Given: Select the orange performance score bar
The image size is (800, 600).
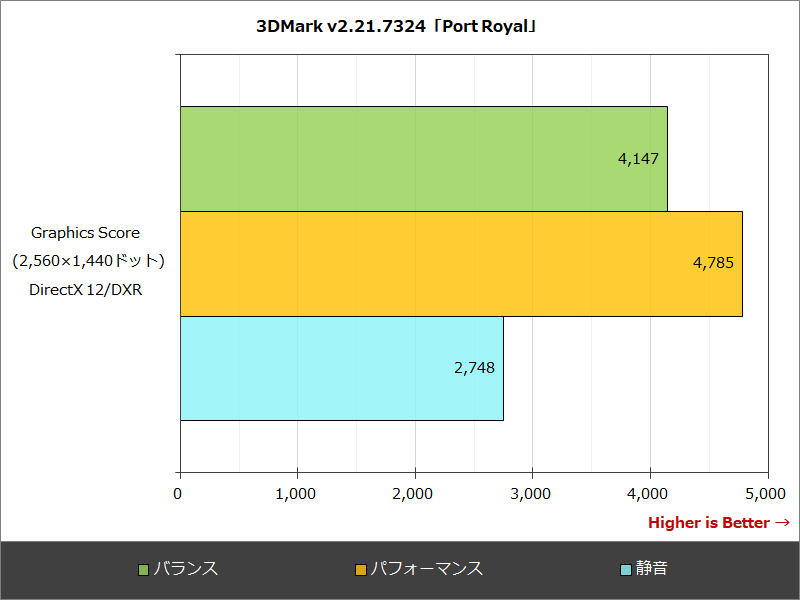Looking at the screenshot, I should point(460,261).
